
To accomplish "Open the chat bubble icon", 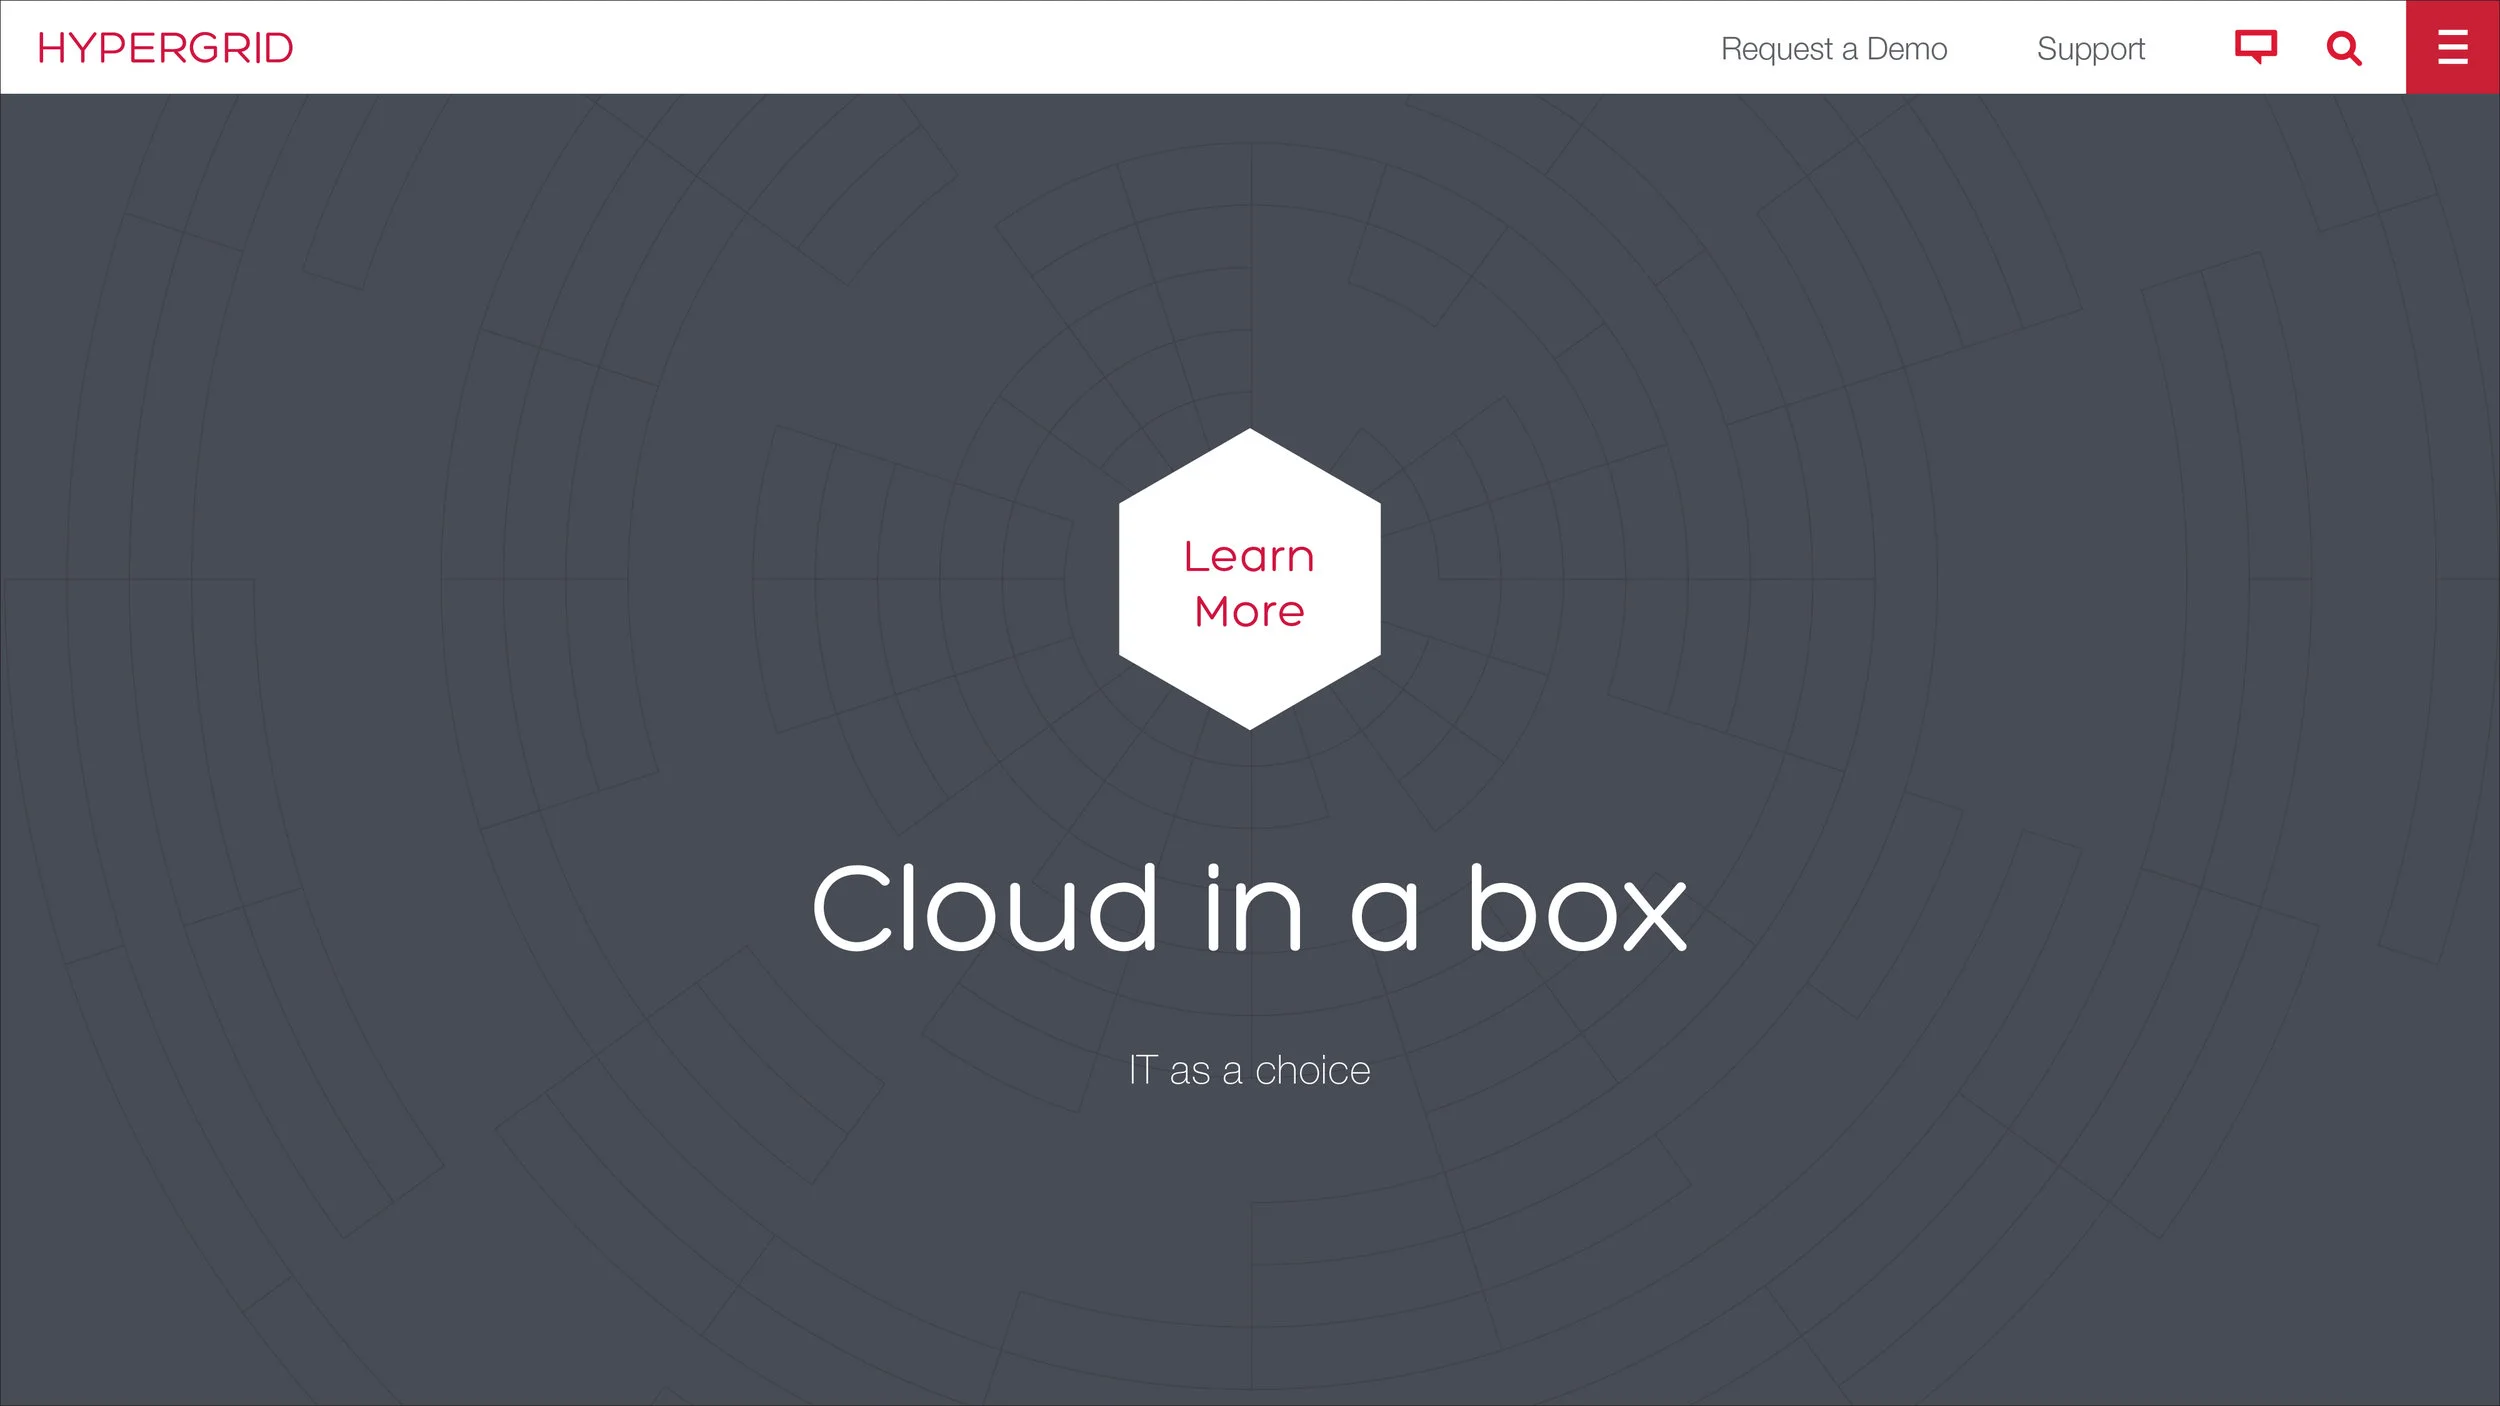I will coord(2256,47).
